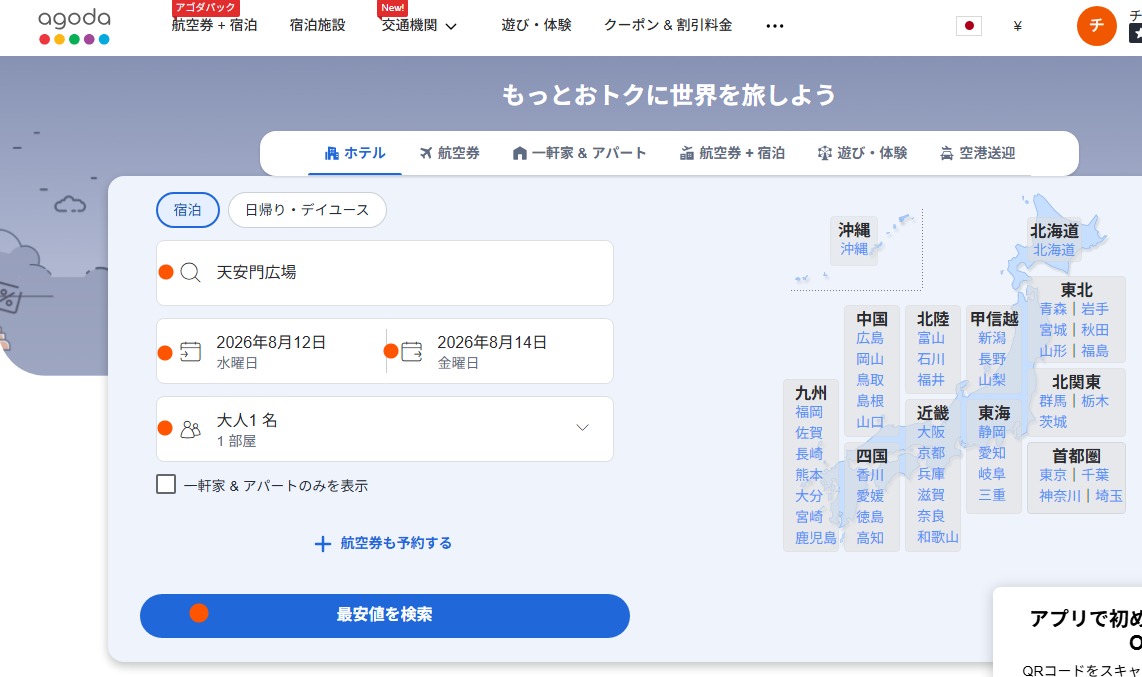The image size is (1142, 677).
Task: Switch to the ホテル search tab
Action: click(x=355, y=153)
